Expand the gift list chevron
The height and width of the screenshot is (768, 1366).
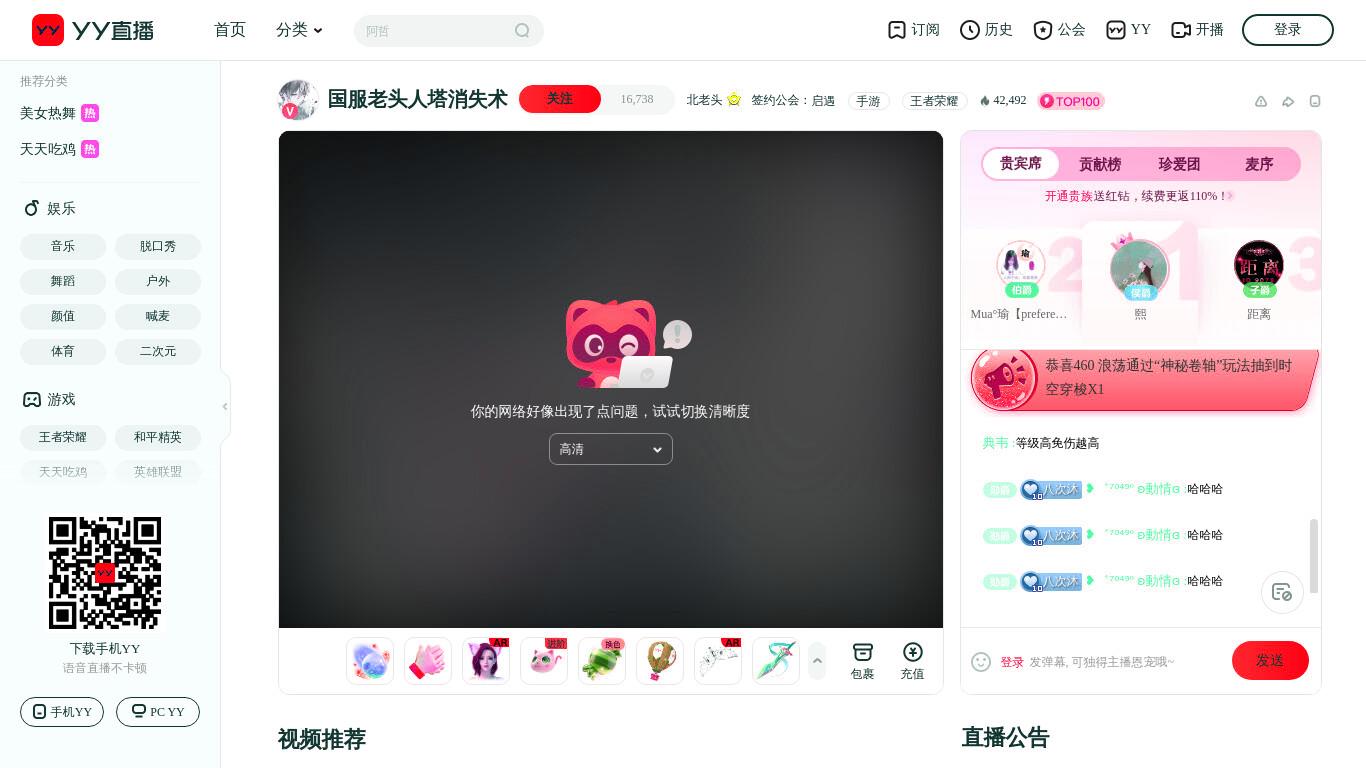[817, 661]
